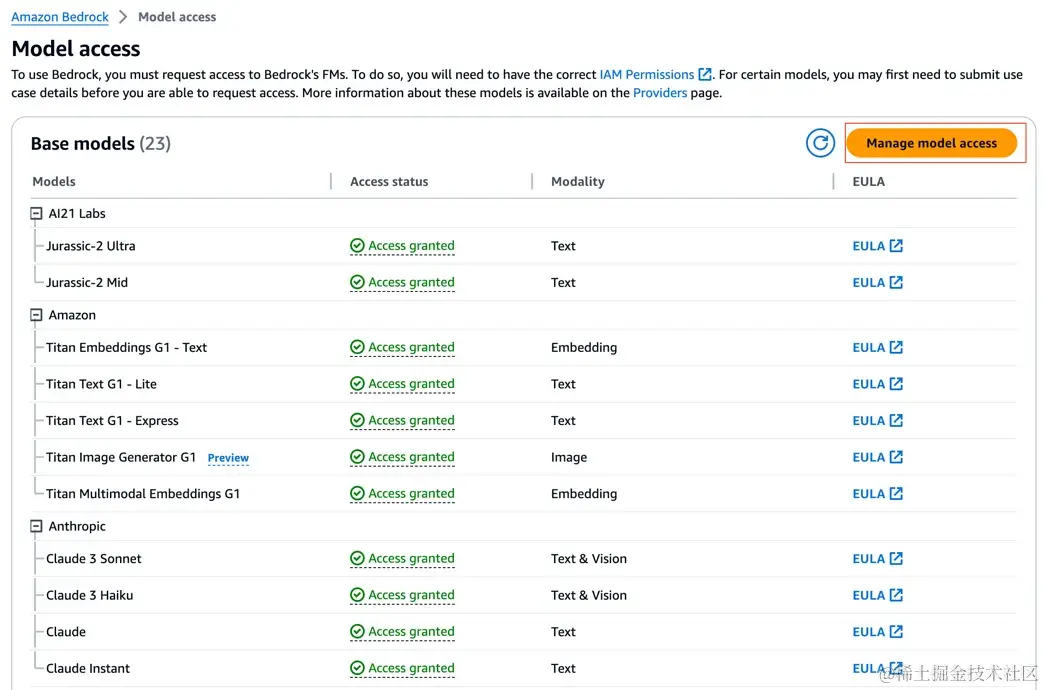Collapse the AI21 Labs provider group
Viewport: 1045px width, 690px height.
tap(36, 214)
